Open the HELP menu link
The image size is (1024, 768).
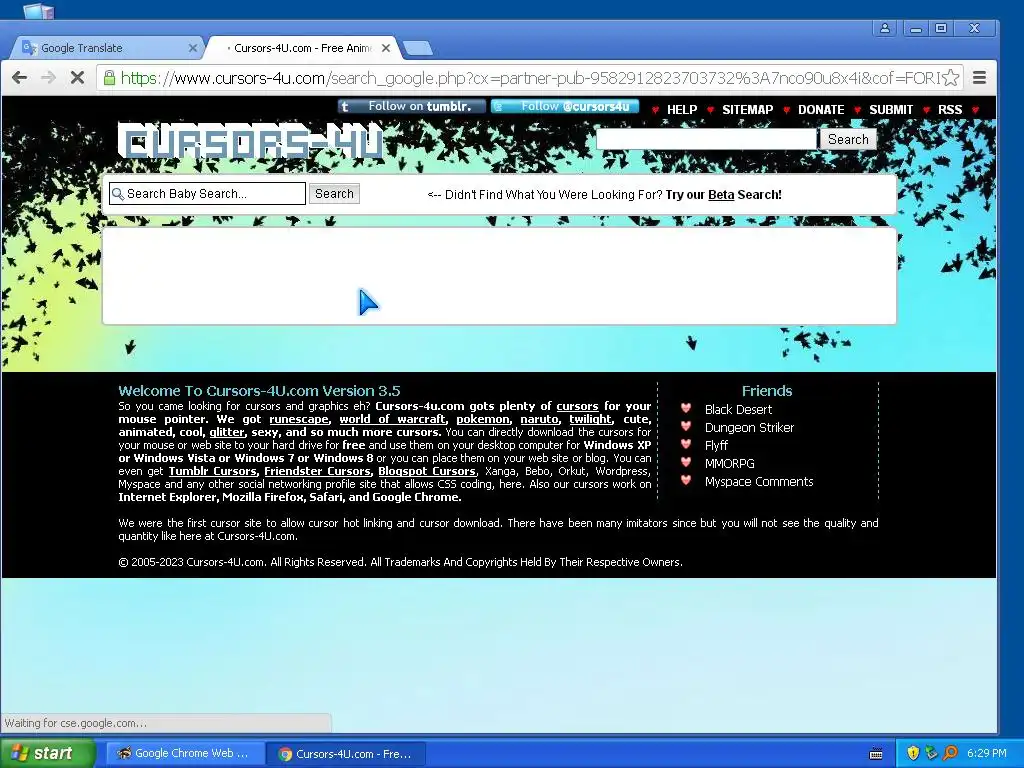pos(682,110)
